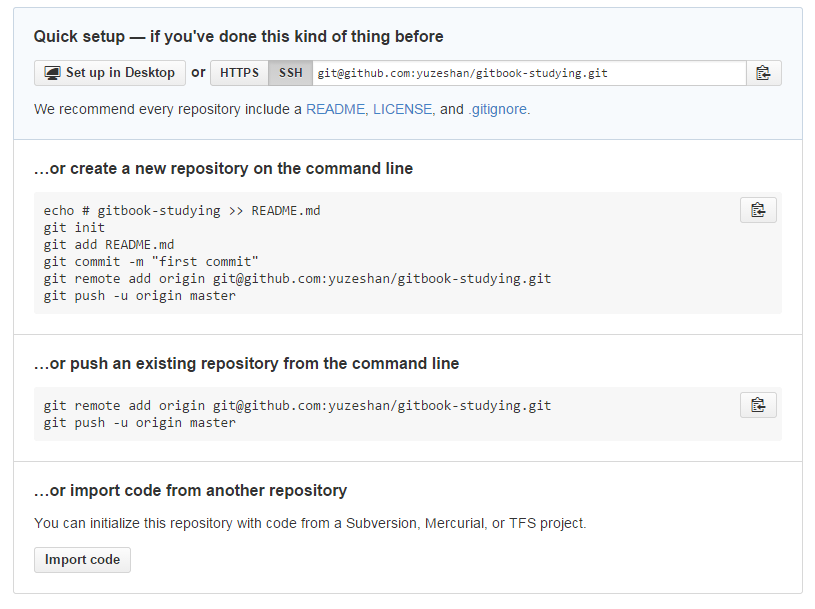
Task: Copy the new repository commands clipboard icon
Action: tap(758, 210)
